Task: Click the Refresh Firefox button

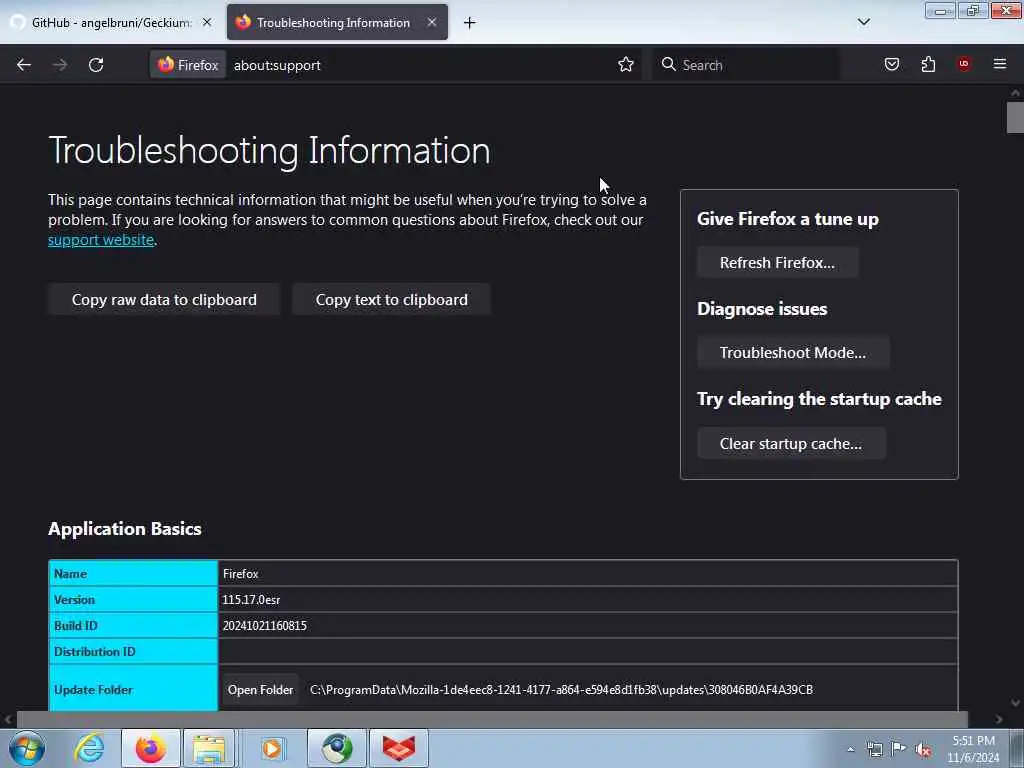Action: pos(777,263)
